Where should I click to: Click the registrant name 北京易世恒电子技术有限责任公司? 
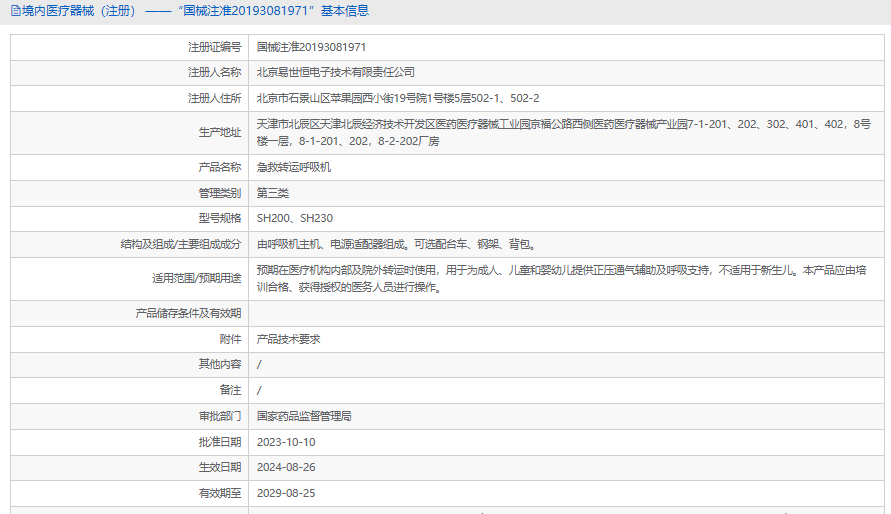tap(336, 72)
